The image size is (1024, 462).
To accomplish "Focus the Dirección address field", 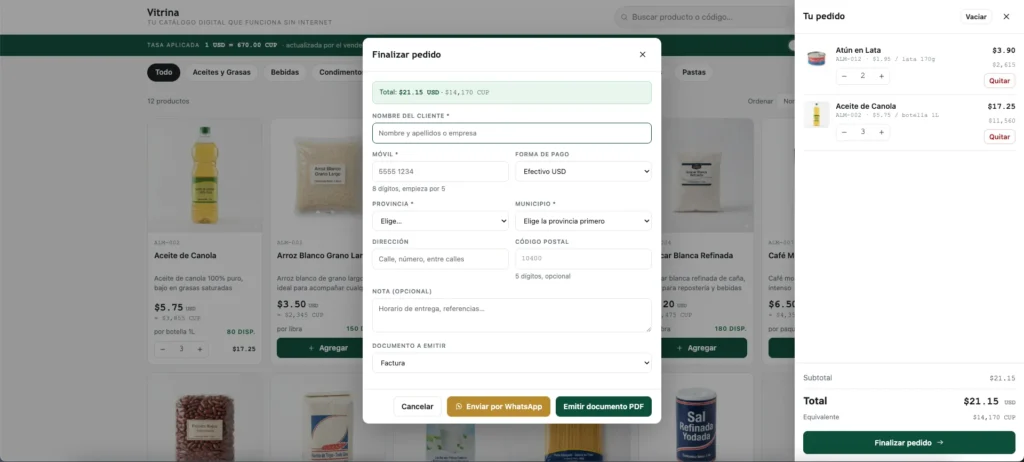I will tap(440, 259).
